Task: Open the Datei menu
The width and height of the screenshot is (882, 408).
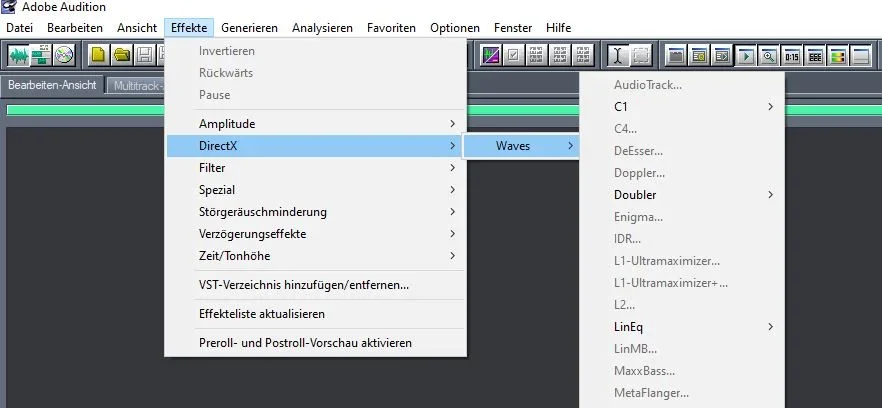Action: [x=20, y=28]
